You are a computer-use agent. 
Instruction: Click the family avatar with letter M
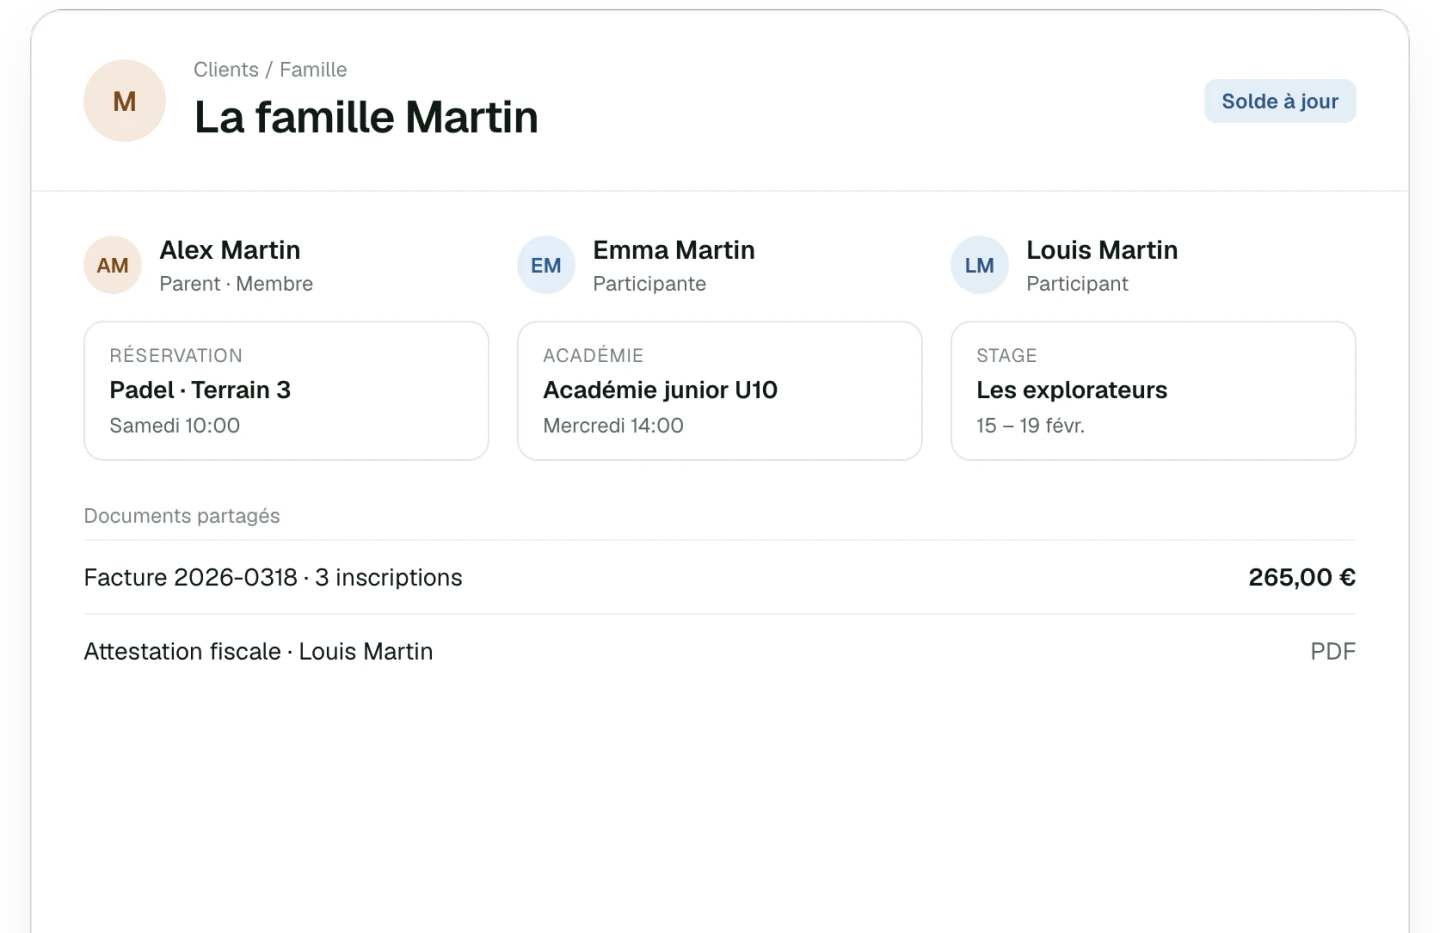click(x=124, y=101)
